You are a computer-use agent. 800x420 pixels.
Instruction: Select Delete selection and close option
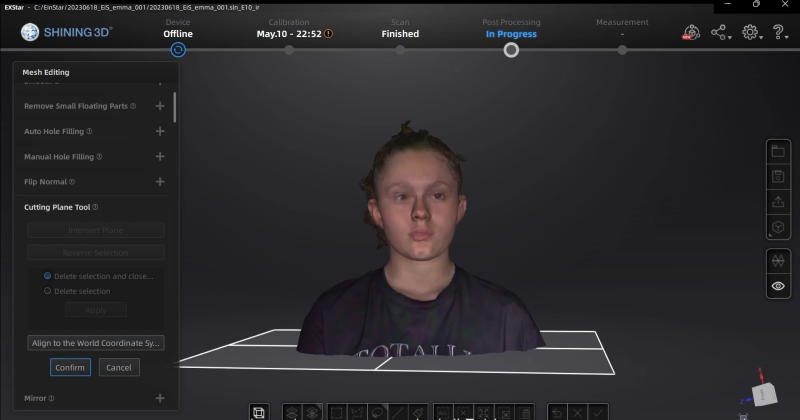(x=47, y=276)
